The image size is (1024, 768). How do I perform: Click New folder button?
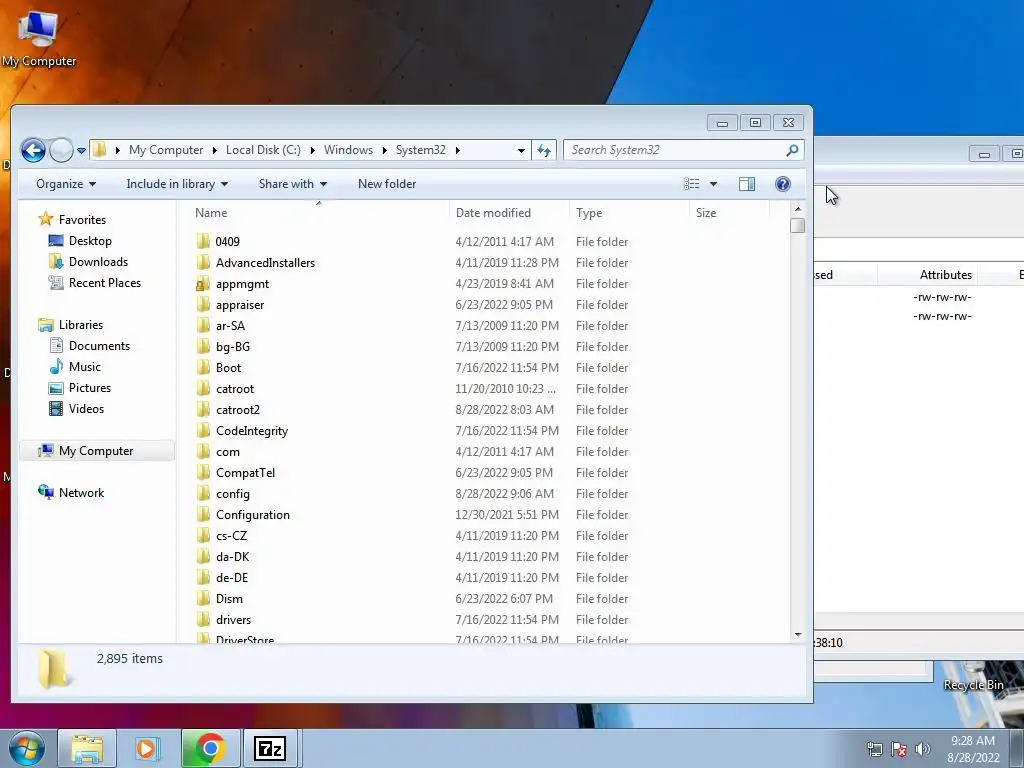pos(387,184)
